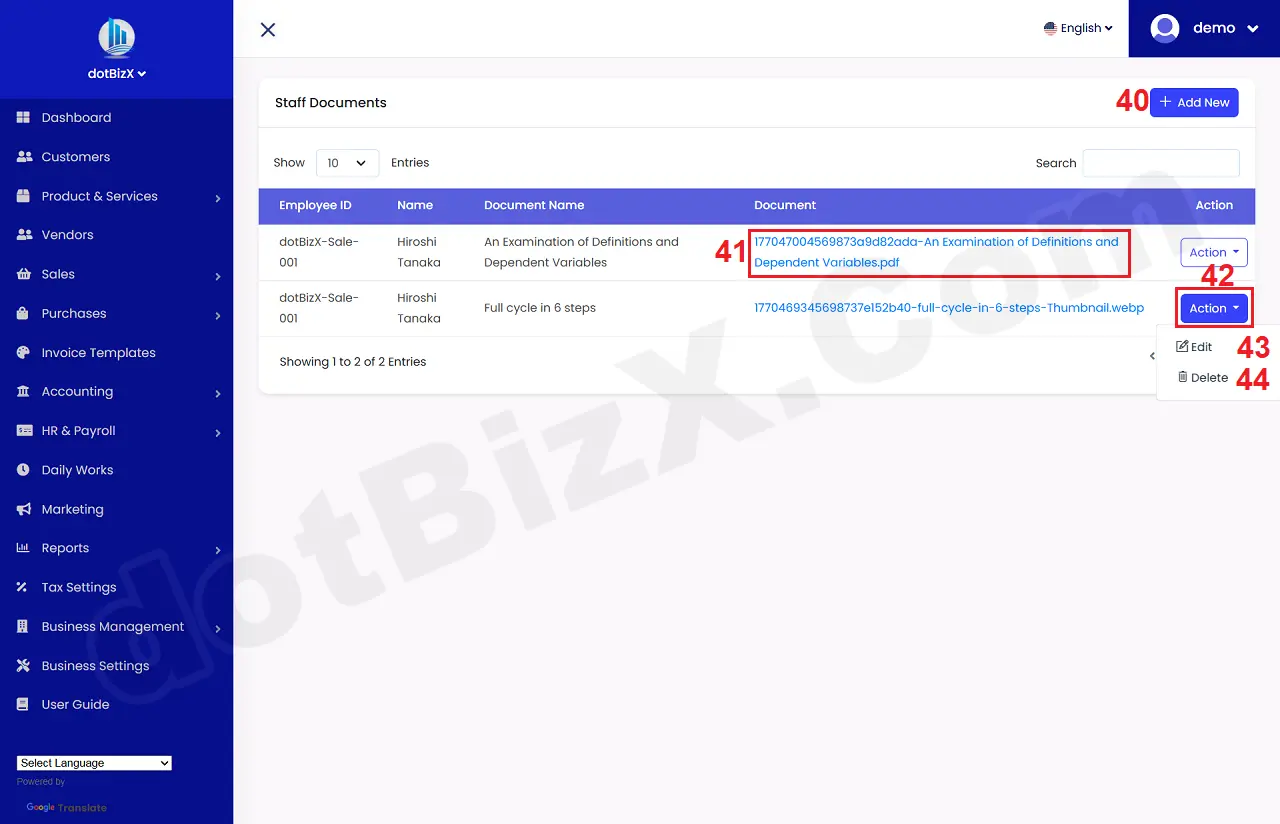Open the Full cycle in 6 steps document link
Viewport: 1280px width, 824px height.
pos(948,308)
